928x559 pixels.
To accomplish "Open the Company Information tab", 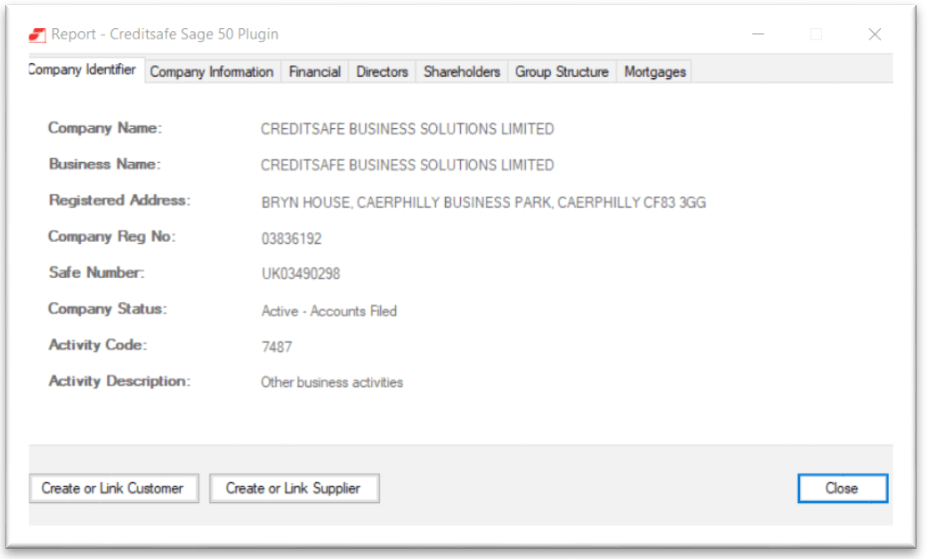I will click(212, 72).
